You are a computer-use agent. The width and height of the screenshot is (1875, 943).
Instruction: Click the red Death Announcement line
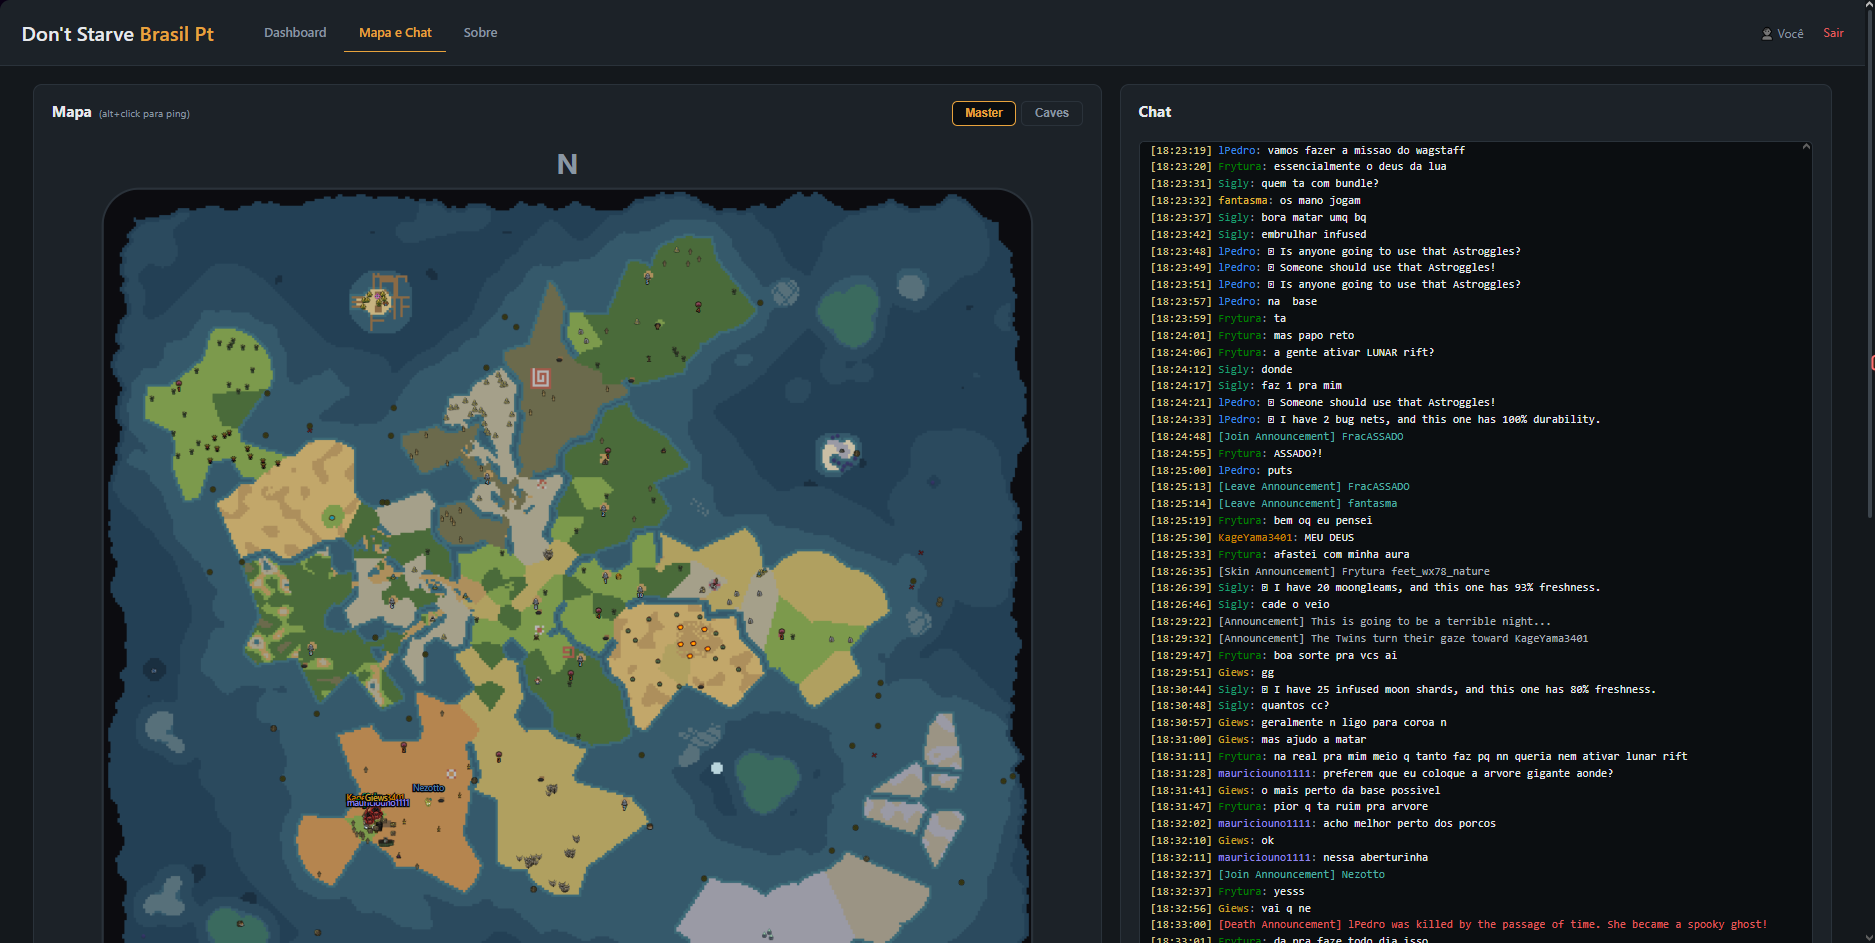coord(1459,925)
